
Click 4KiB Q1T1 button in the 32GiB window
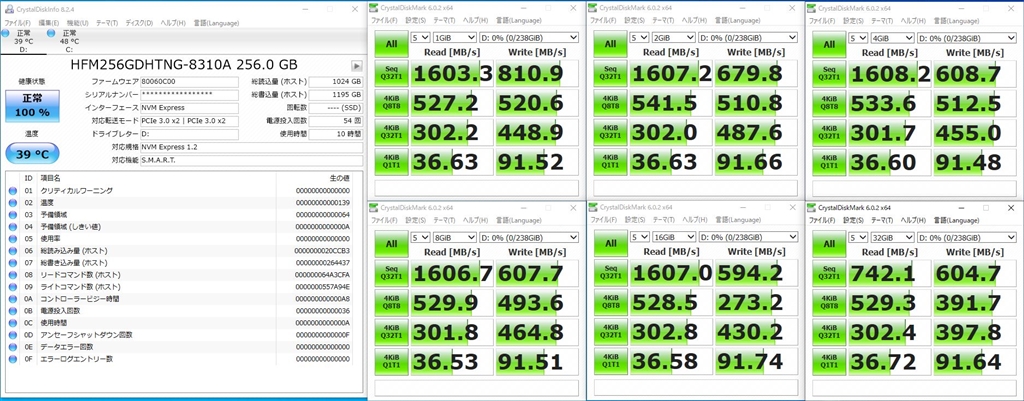tap(829, 361)
